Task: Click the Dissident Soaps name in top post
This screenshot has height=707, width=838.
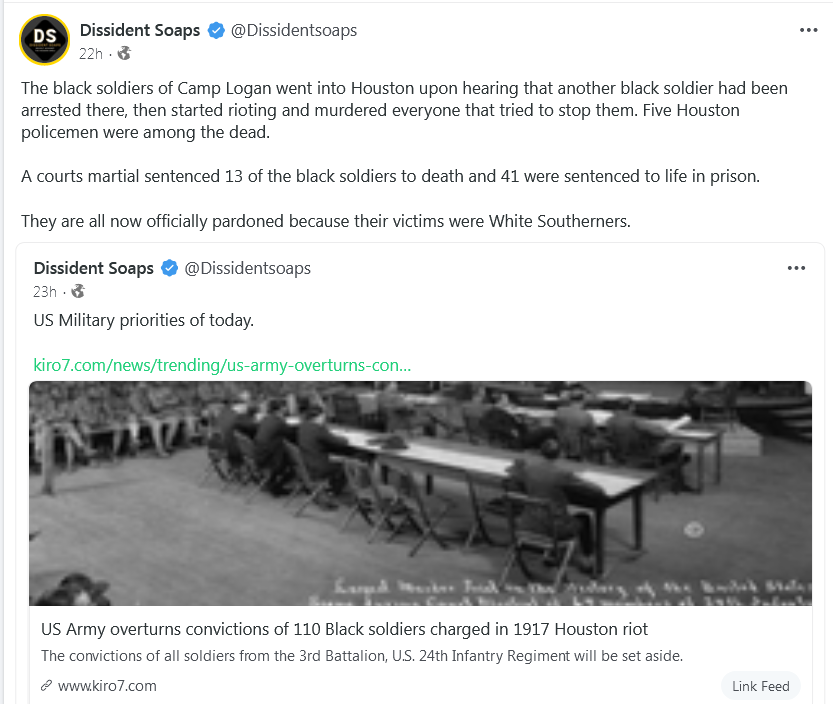Action: [x=139, y=30]
